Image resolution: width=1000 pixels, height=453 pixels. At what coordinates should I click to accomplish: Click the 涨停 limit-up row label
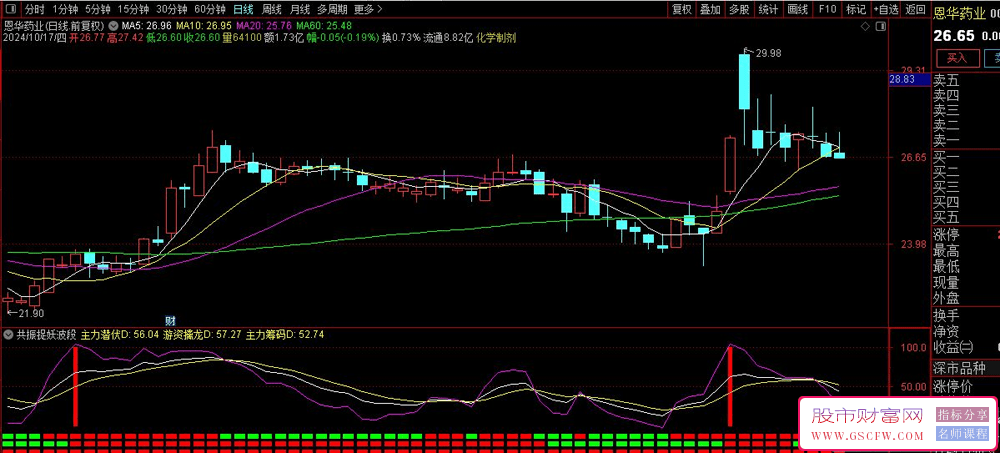pos(946,235)
